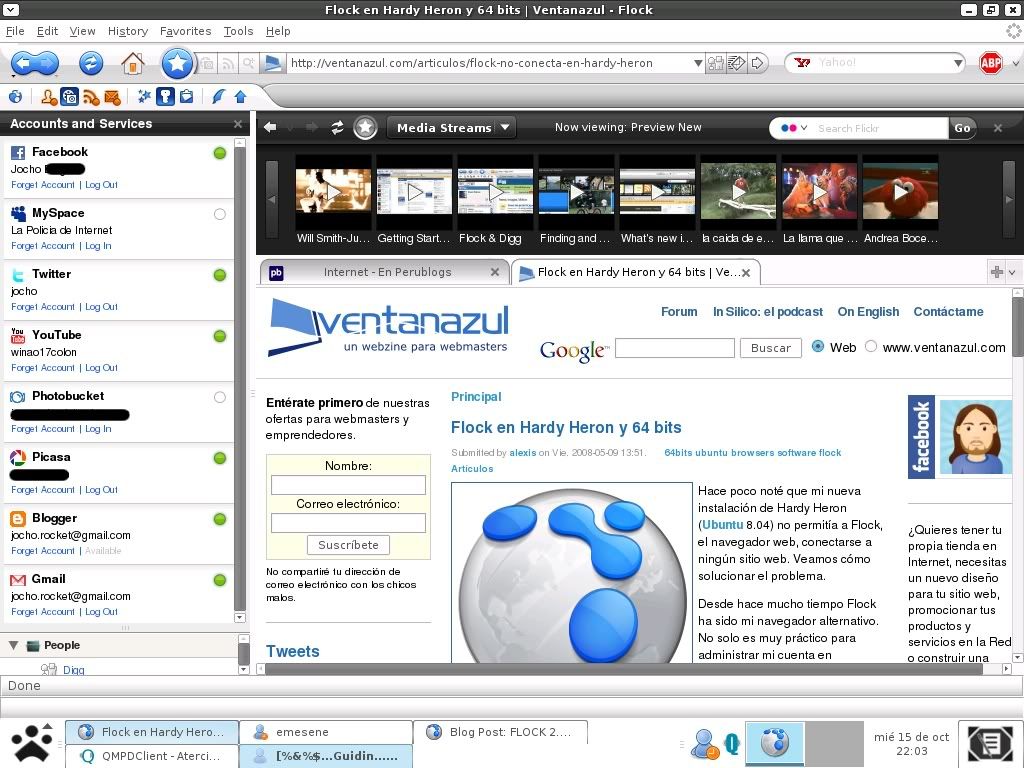Go to the home page icon
Image resolution: width=1024 pixels, height=768 pixels.
133,63
